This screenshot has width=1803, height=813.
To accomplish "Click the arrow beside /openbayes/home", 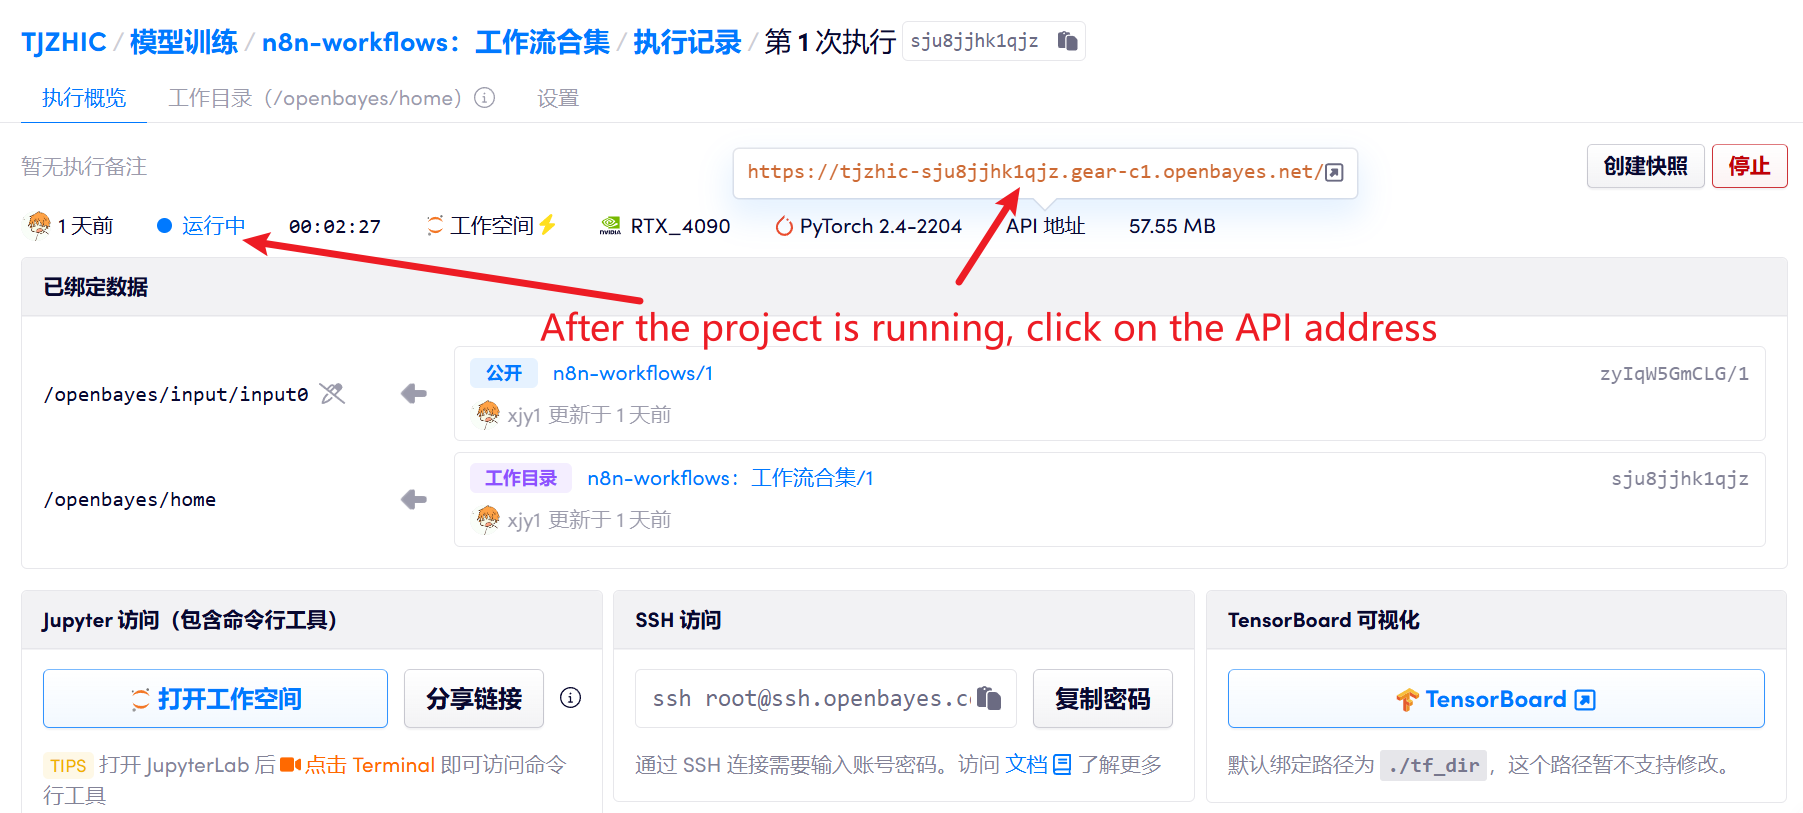I will [414, 499].
